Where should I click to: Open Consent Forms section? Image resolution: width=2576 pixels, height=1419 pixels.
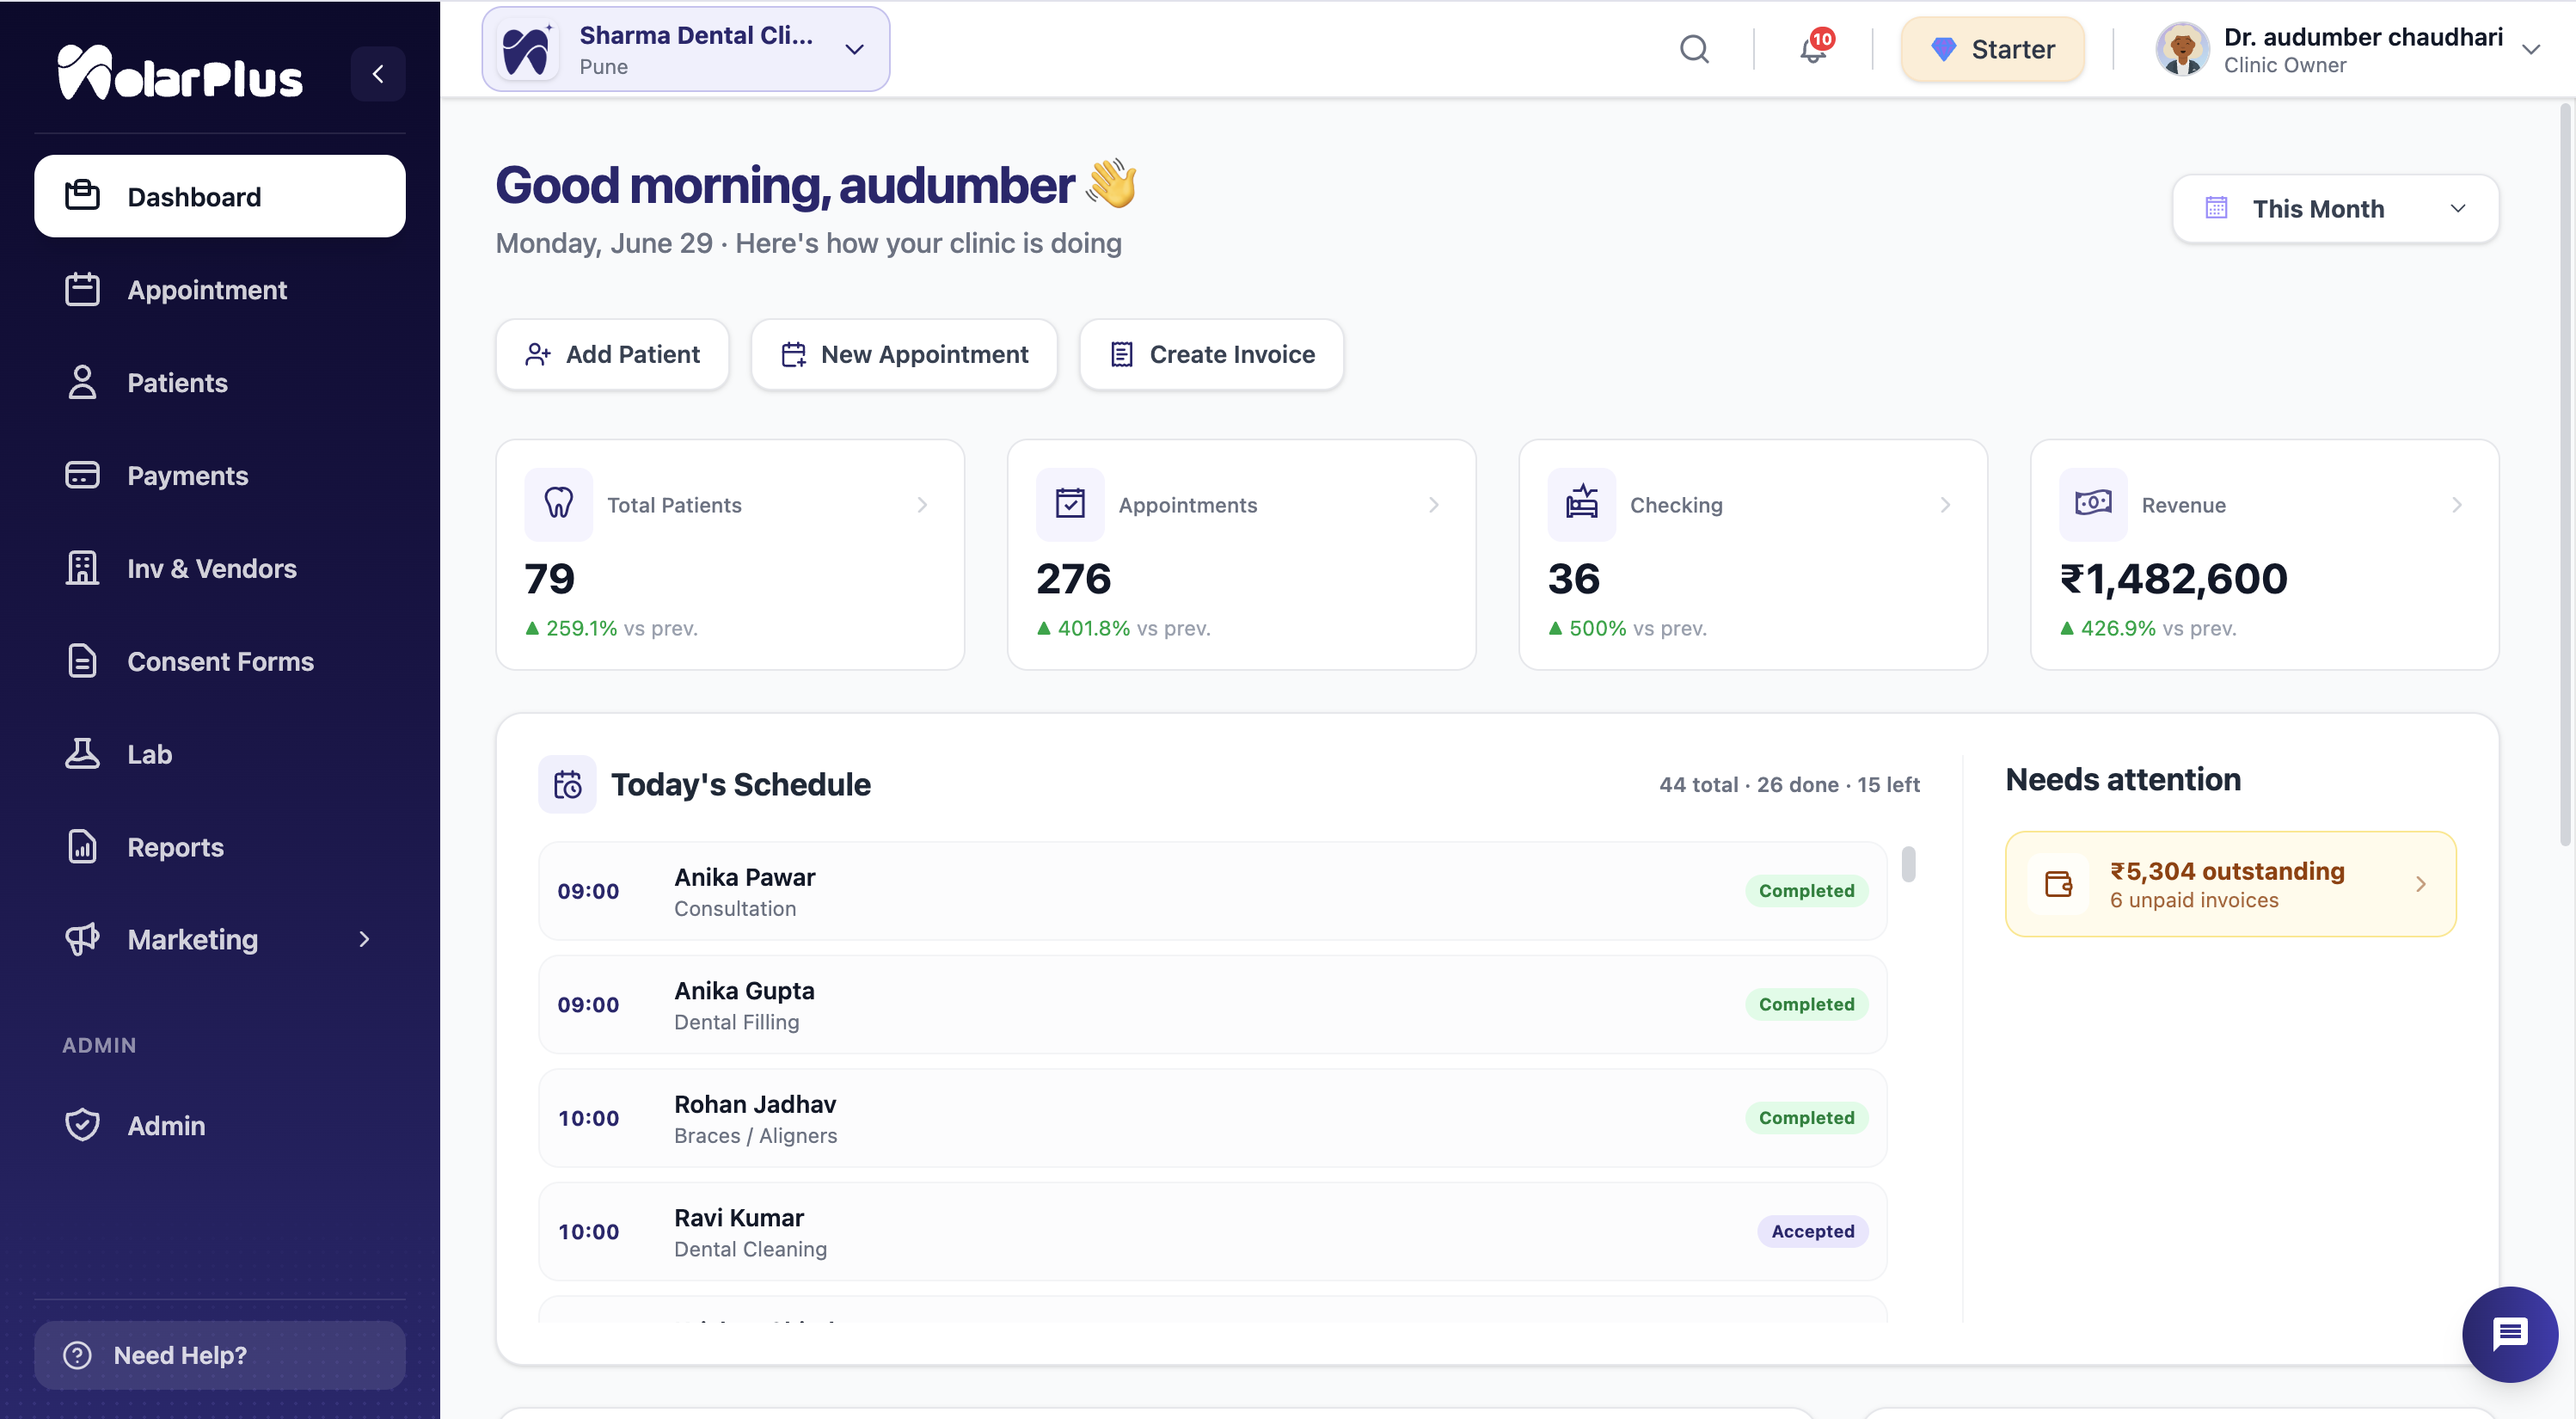click(220, 661)
